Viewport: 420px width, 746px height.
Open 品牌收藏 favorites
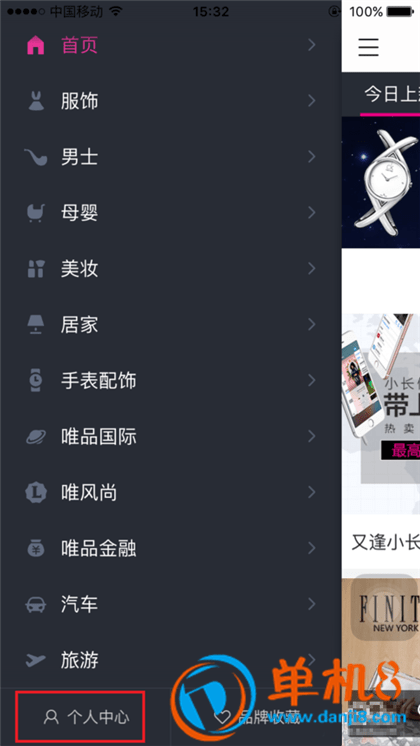pos(257,717)
